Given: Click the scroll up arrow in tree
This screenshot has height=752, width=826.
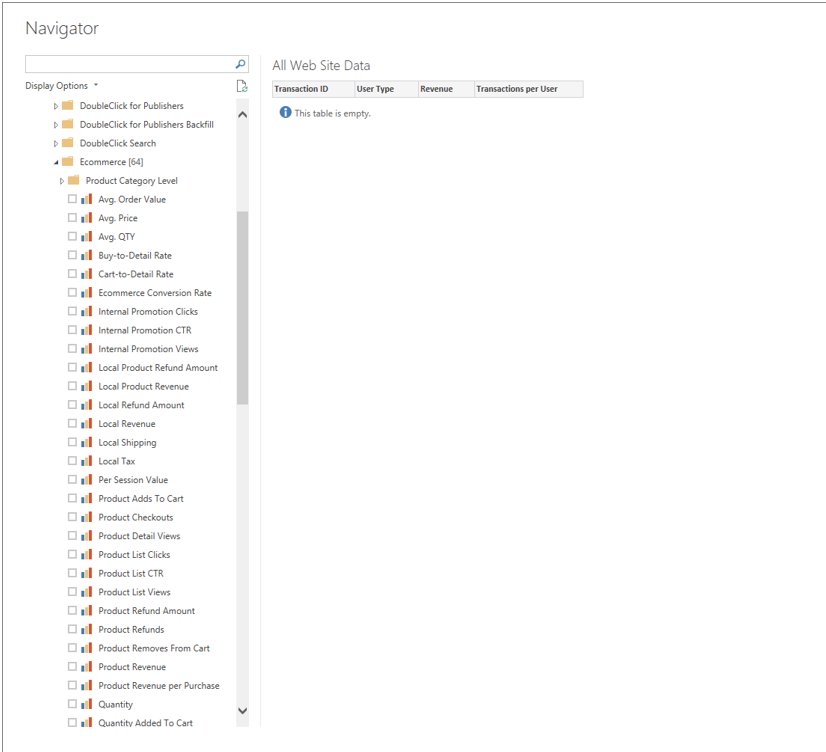Looking at the screenshot, I should [242, 114].
